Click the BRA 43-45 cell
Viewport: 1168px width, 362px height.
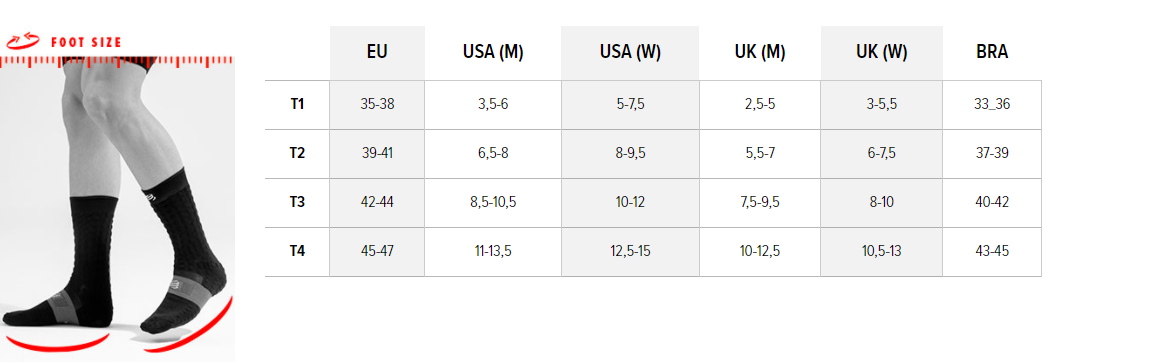tap(991, 252)
